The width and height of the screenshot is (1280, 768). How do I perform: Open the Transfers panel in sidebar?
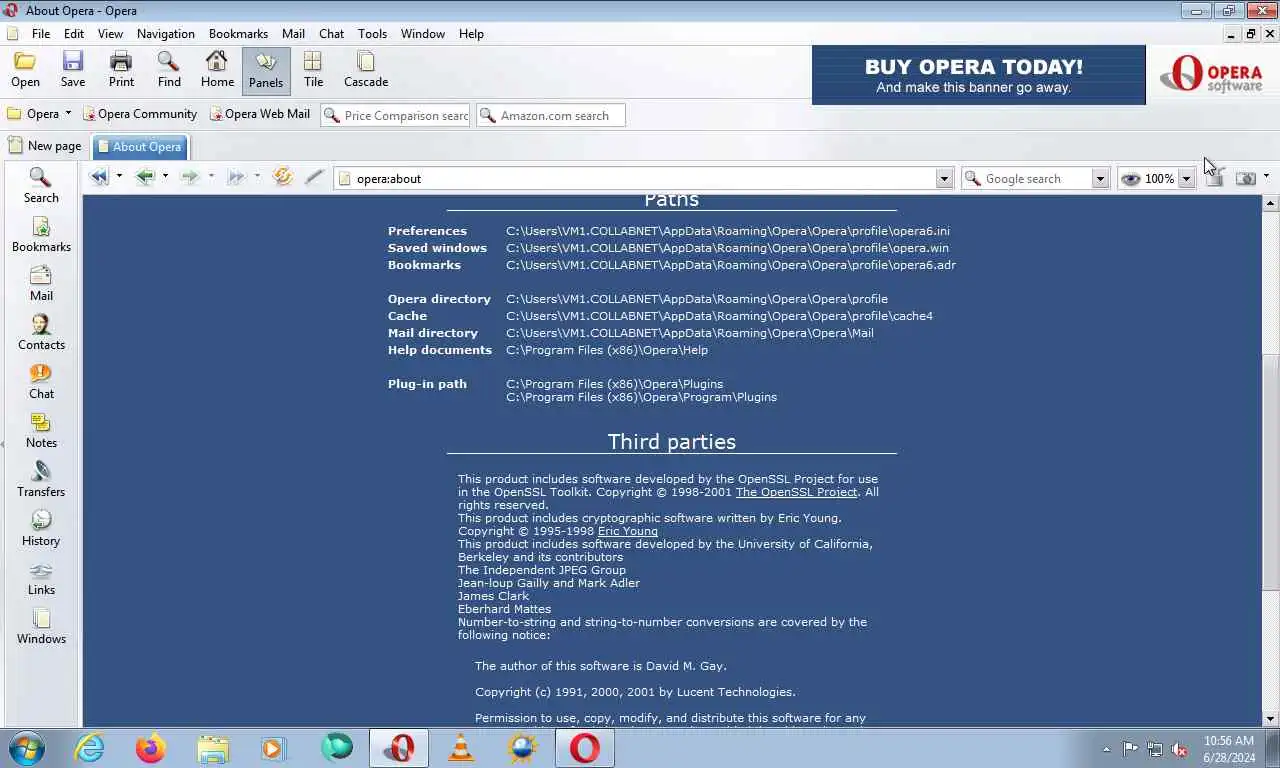click(x=41, y=480)
